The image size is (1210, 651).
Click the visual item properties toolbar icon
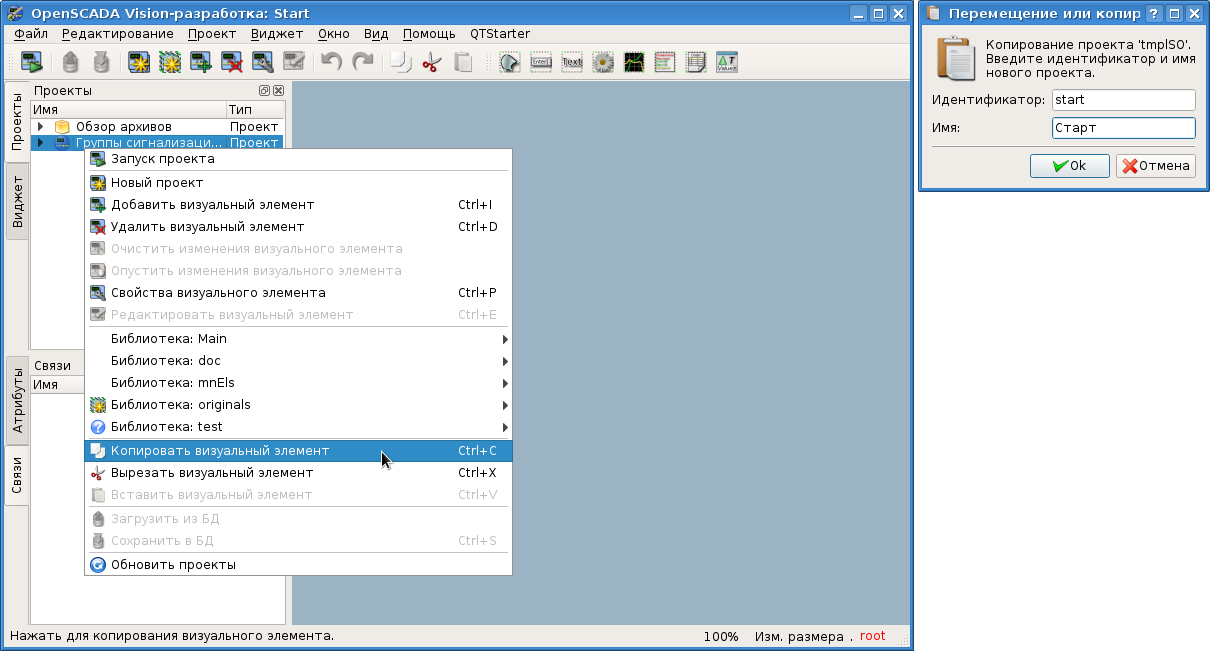[x=263, y=62]
